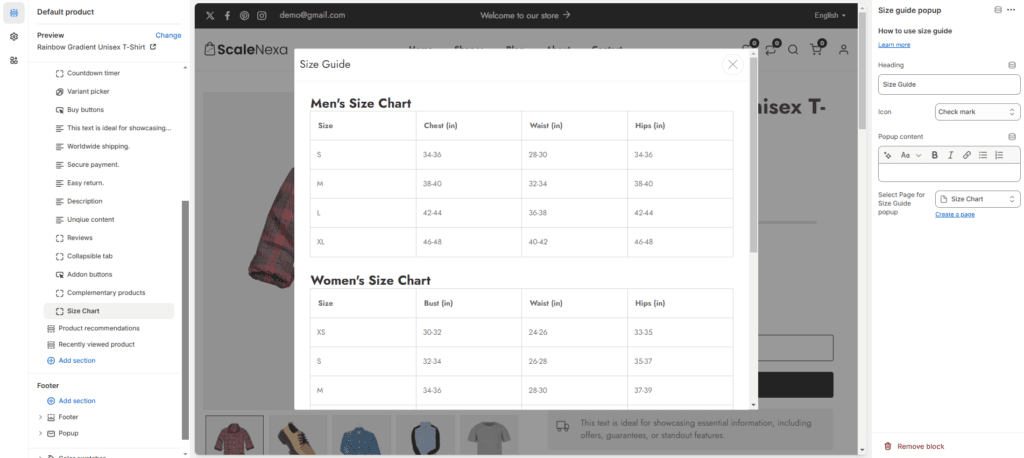The height and width of the screenshot is (458, 1024).
Task: Click the Learn more link
Action: [x=894, y=44]
